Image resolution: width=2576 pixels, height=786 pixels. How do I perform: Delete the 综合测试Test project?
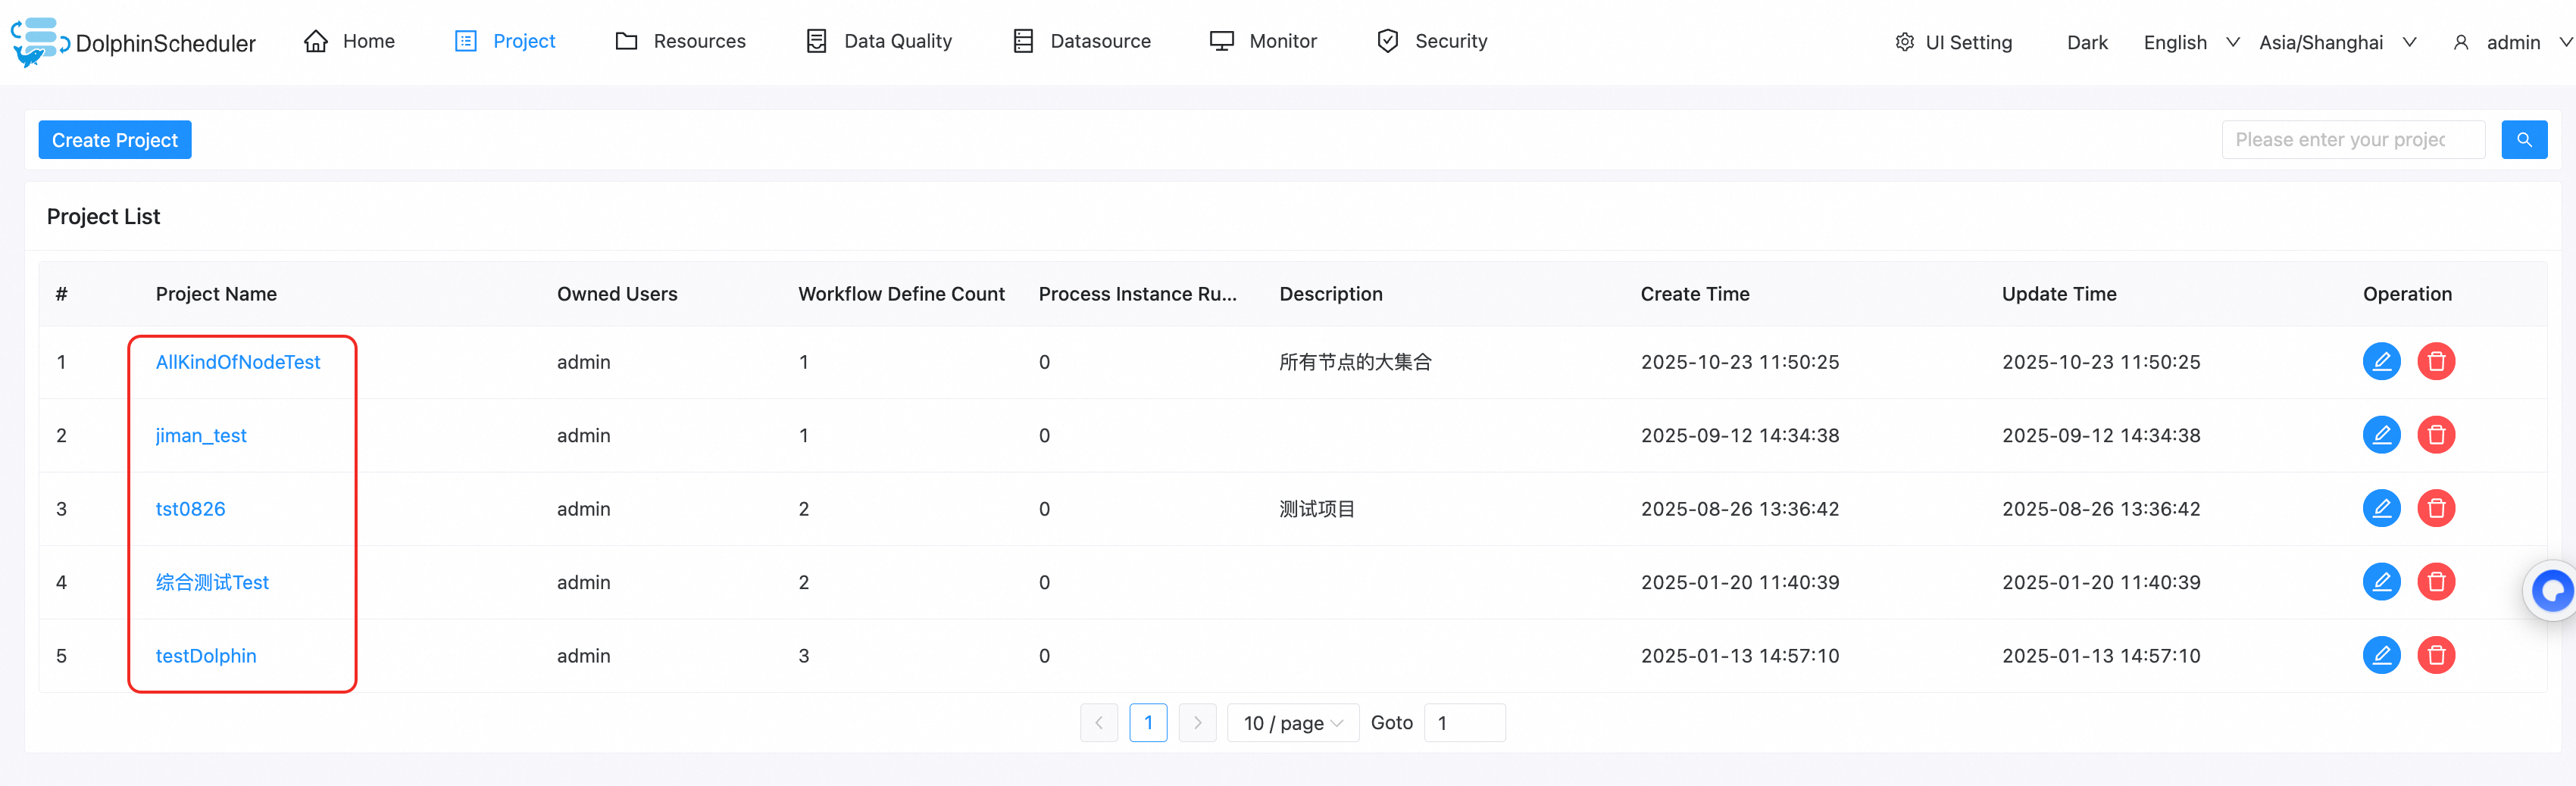[x=2436, y=582]
